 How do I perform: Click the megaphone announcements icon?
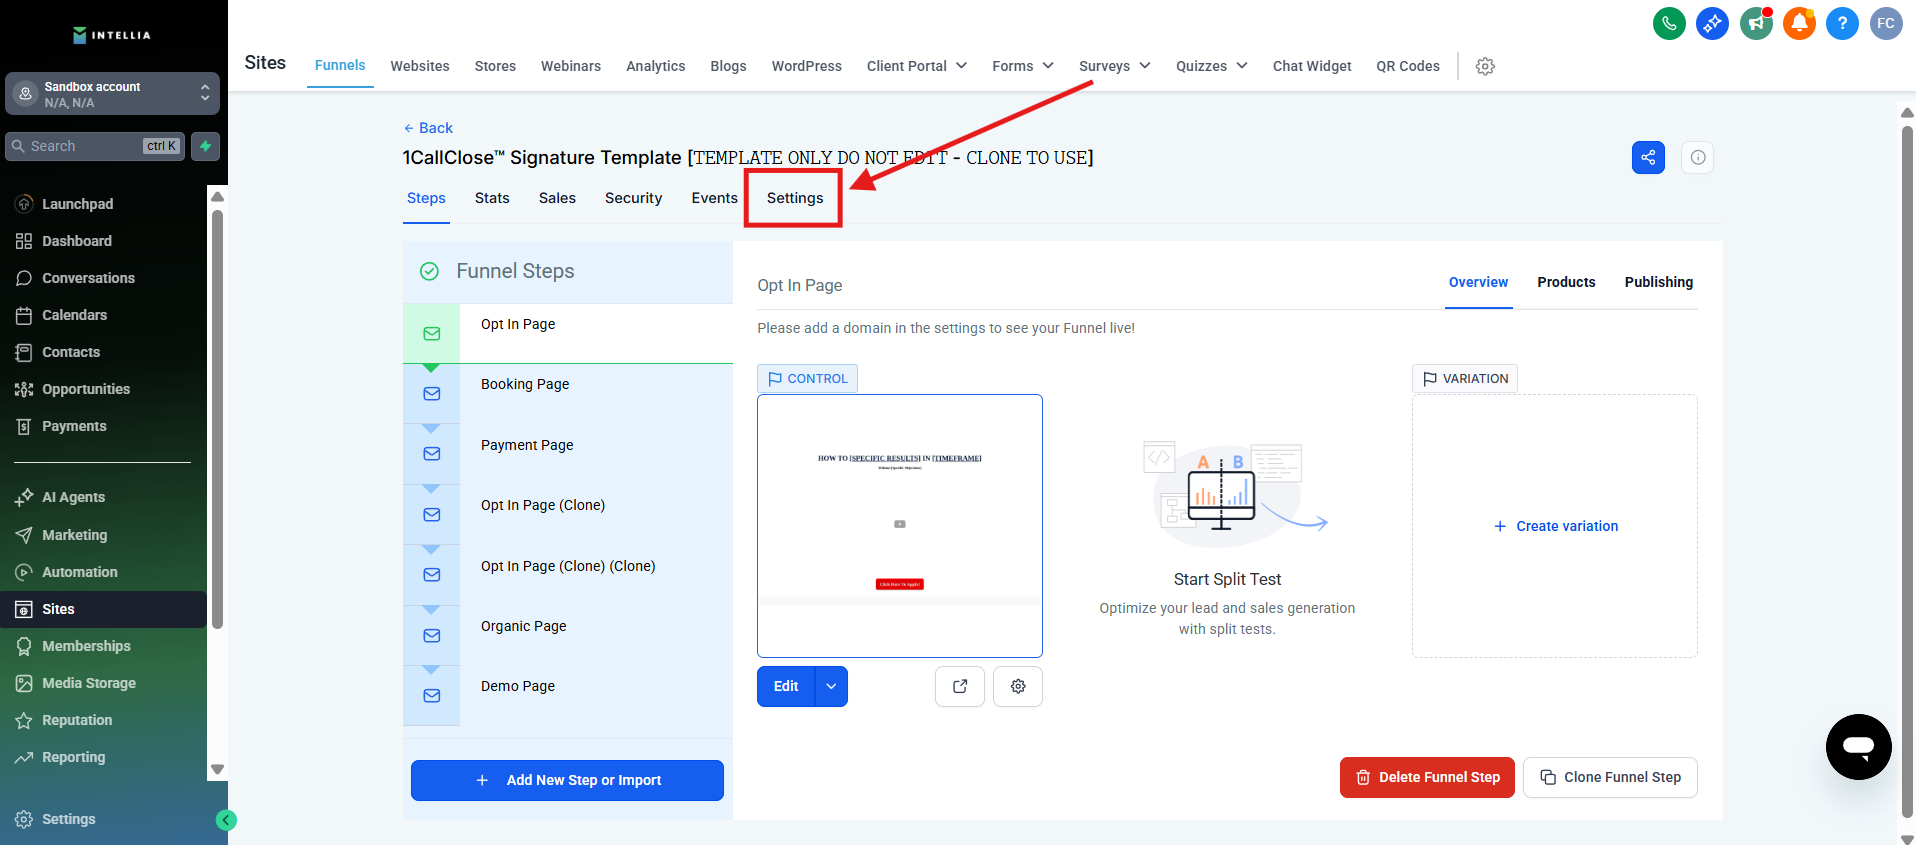pyautogui.click(x=1756, y=23)
